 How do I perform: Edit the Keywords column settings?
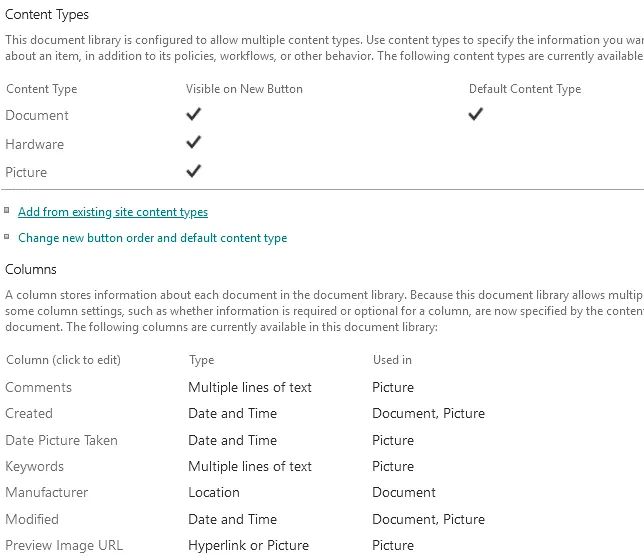click(x=34, y=466)
